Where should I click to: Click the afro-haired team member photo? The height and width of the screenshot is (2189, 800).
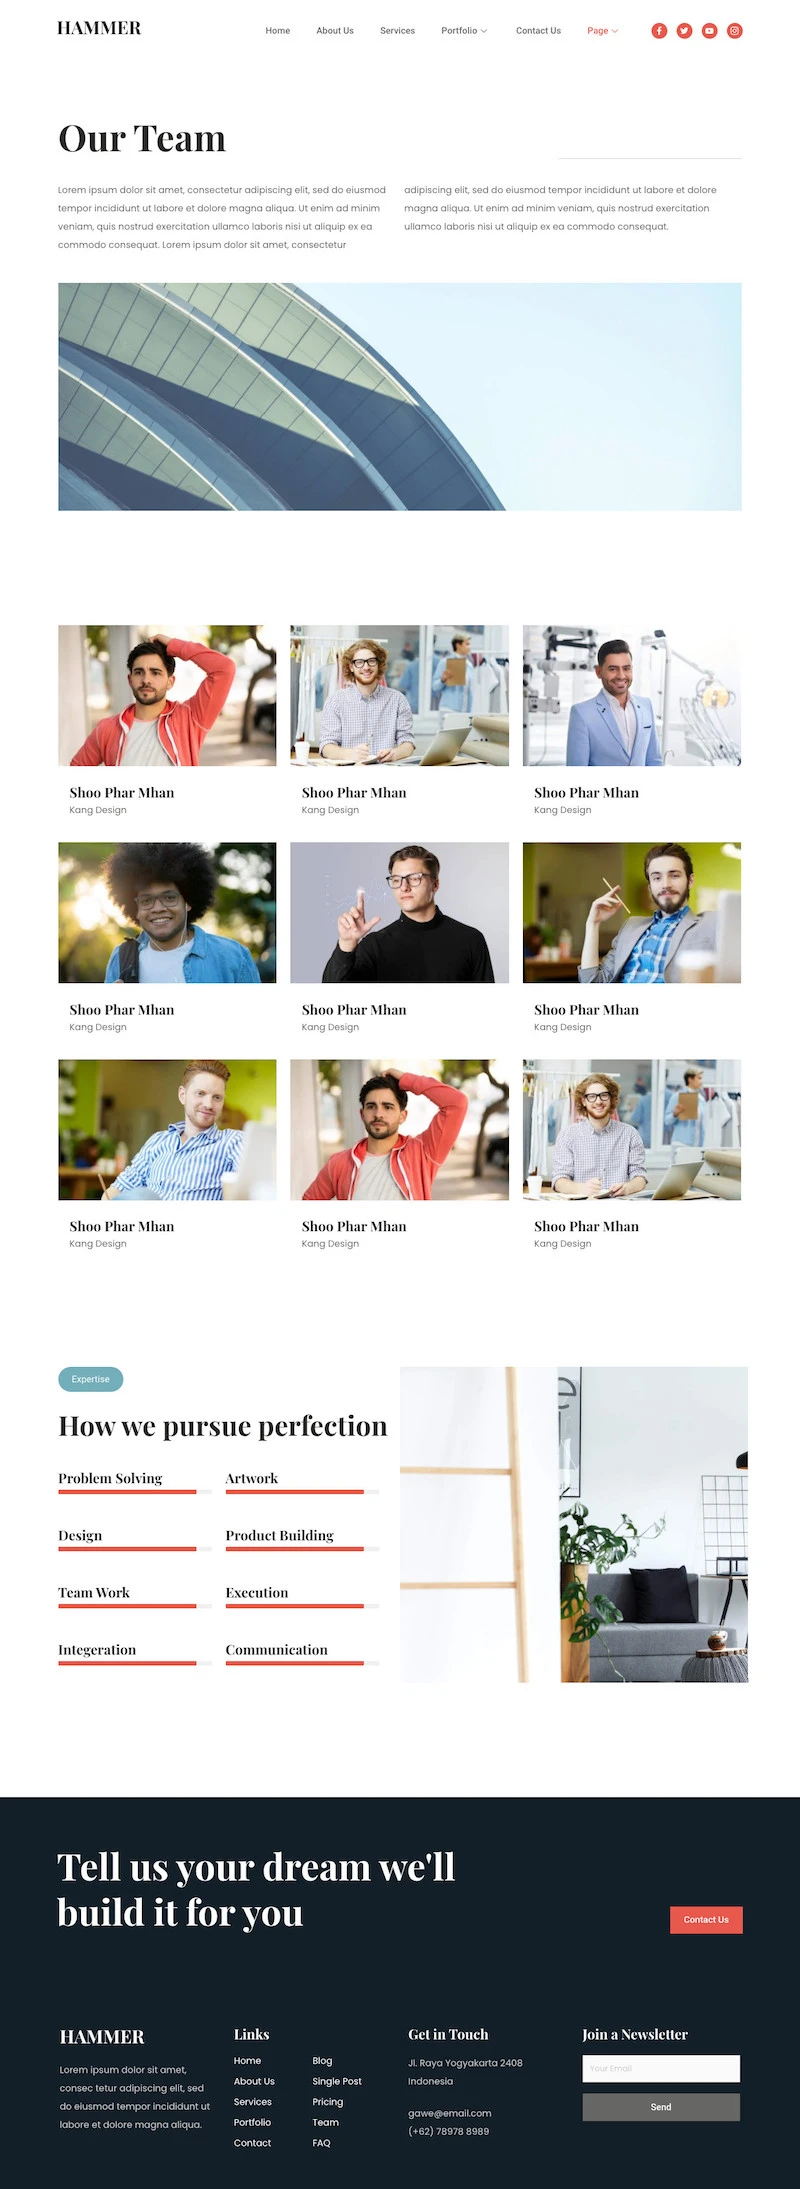[167, 912]
